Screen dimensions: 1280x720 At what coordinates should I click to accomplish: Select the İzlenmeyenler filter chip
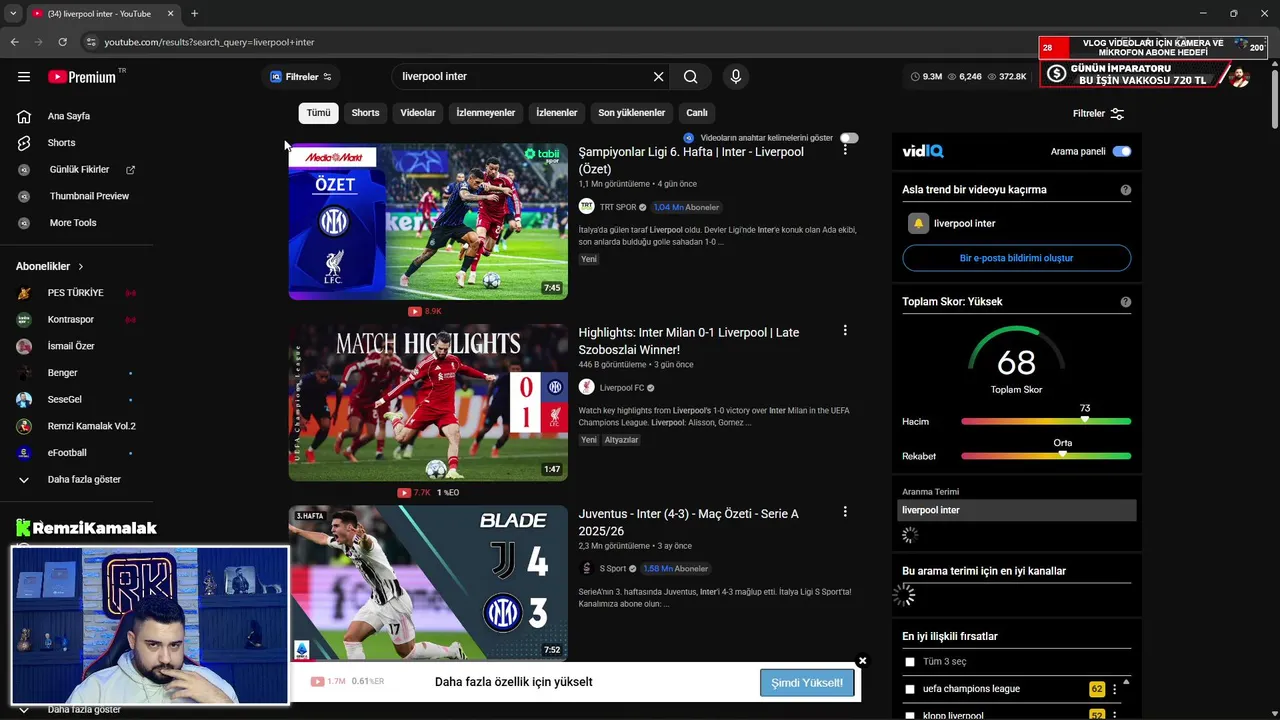tap(485, 113)
